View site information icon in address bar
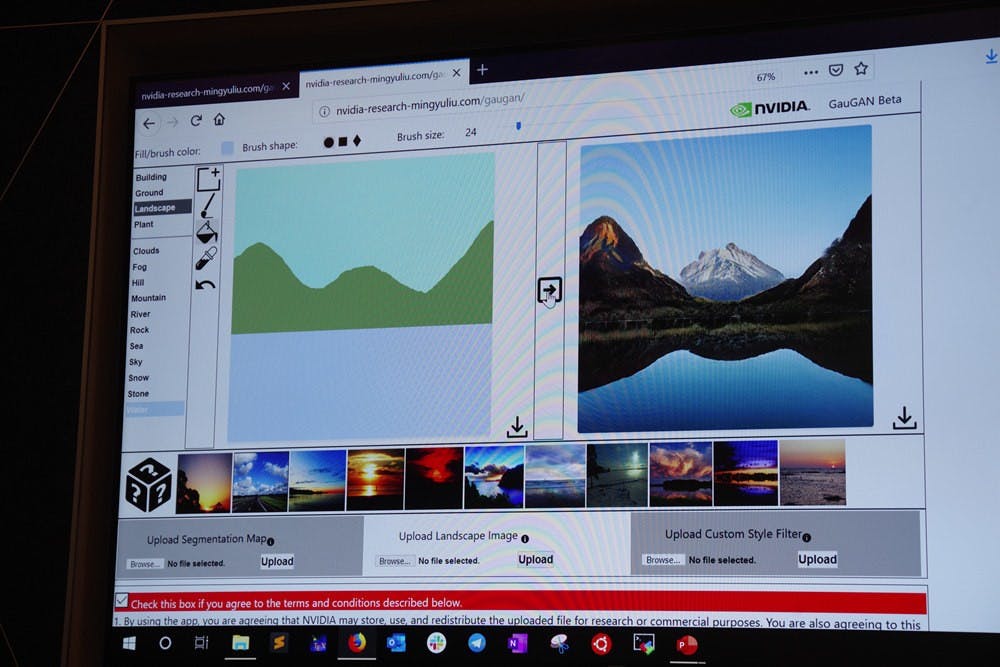Viewport: 1000px width, 667px height. click(324, 112)
